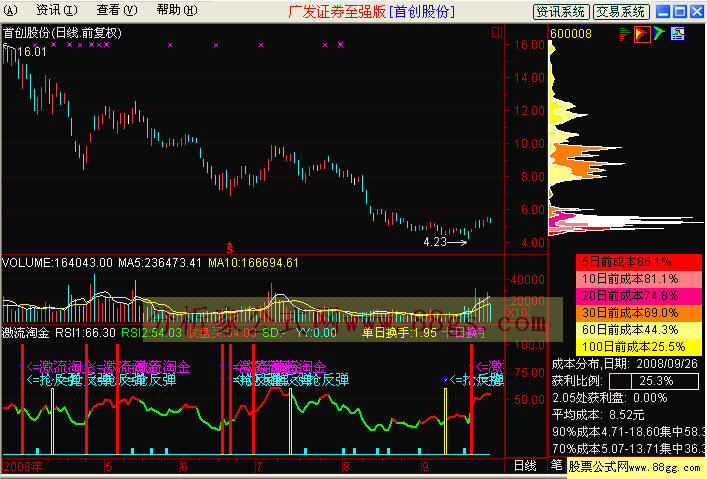Select the green-red bar cost distribution icon
The image size is (707, 479).
(x=624, y=34)
